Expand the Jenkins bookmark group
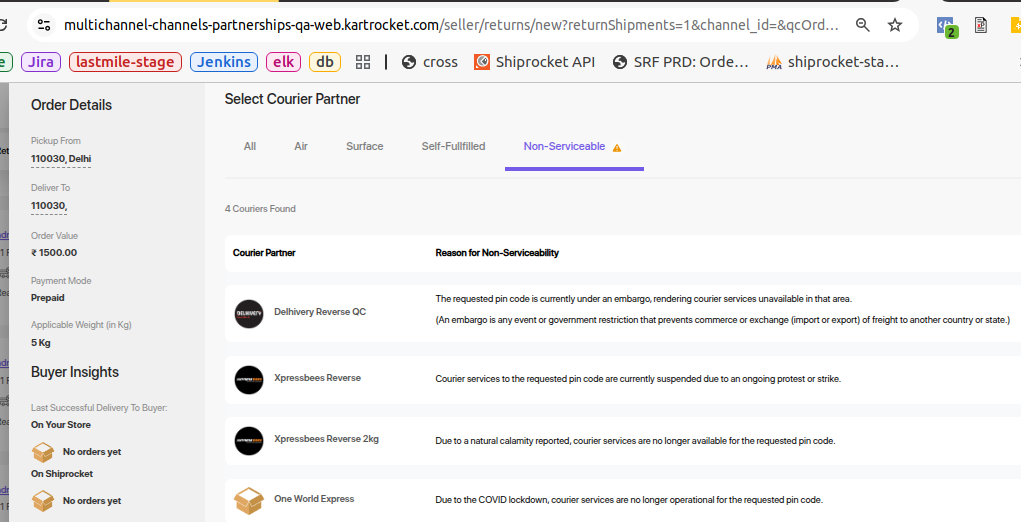Image resolution: width=1021 pixels, height=522 pixels. pyautogui.click(x=224, y=62)
